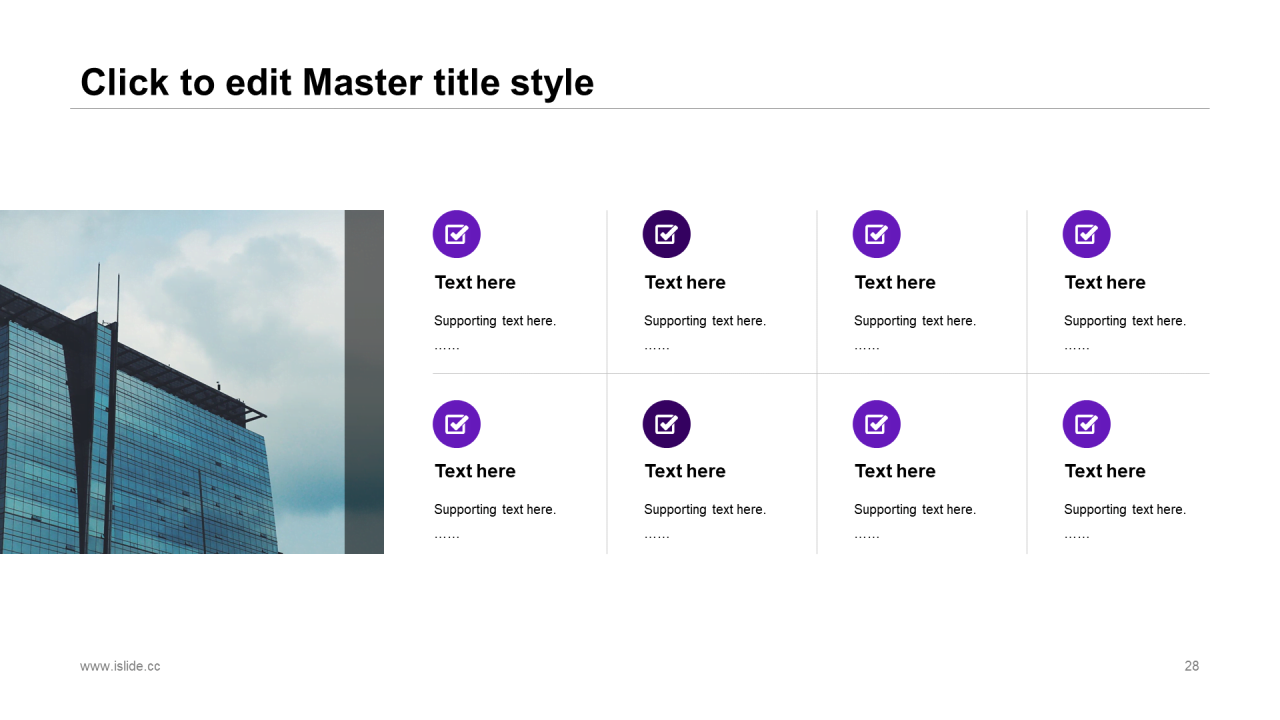Click 'Text here' heading under bottom-row dark icon
Image resolution: width=1280 pixels, height=720 pixels.
[x=685, y=471]
